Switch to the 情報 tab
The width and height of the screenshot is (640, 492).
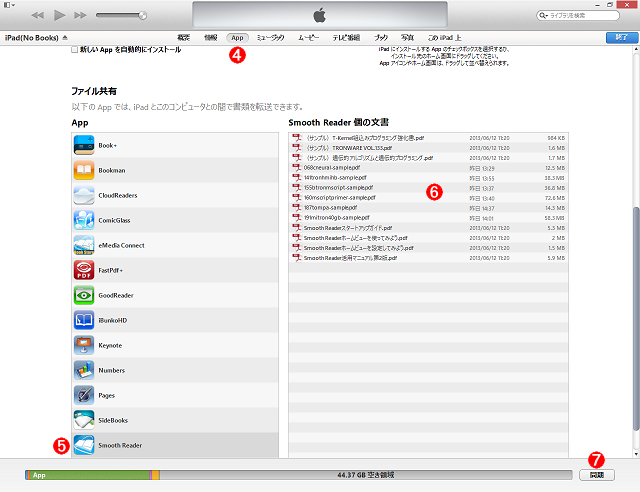click(211, 38)
